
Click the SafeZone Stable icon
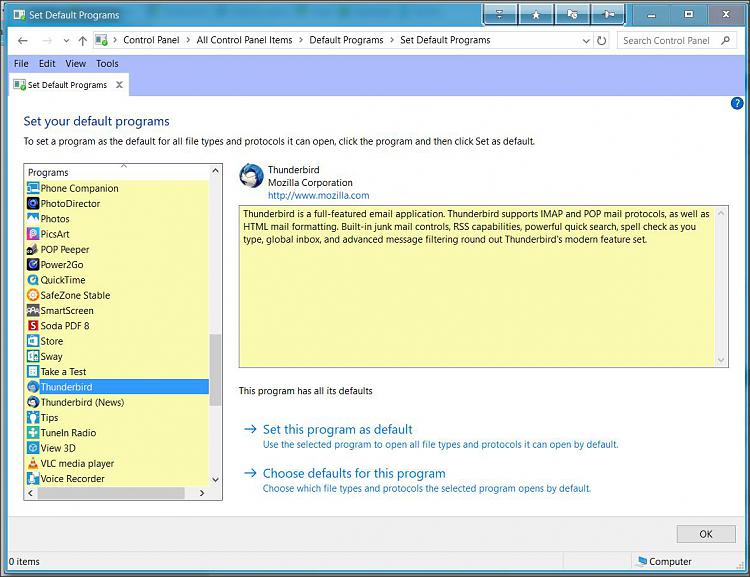click(33, 295)
